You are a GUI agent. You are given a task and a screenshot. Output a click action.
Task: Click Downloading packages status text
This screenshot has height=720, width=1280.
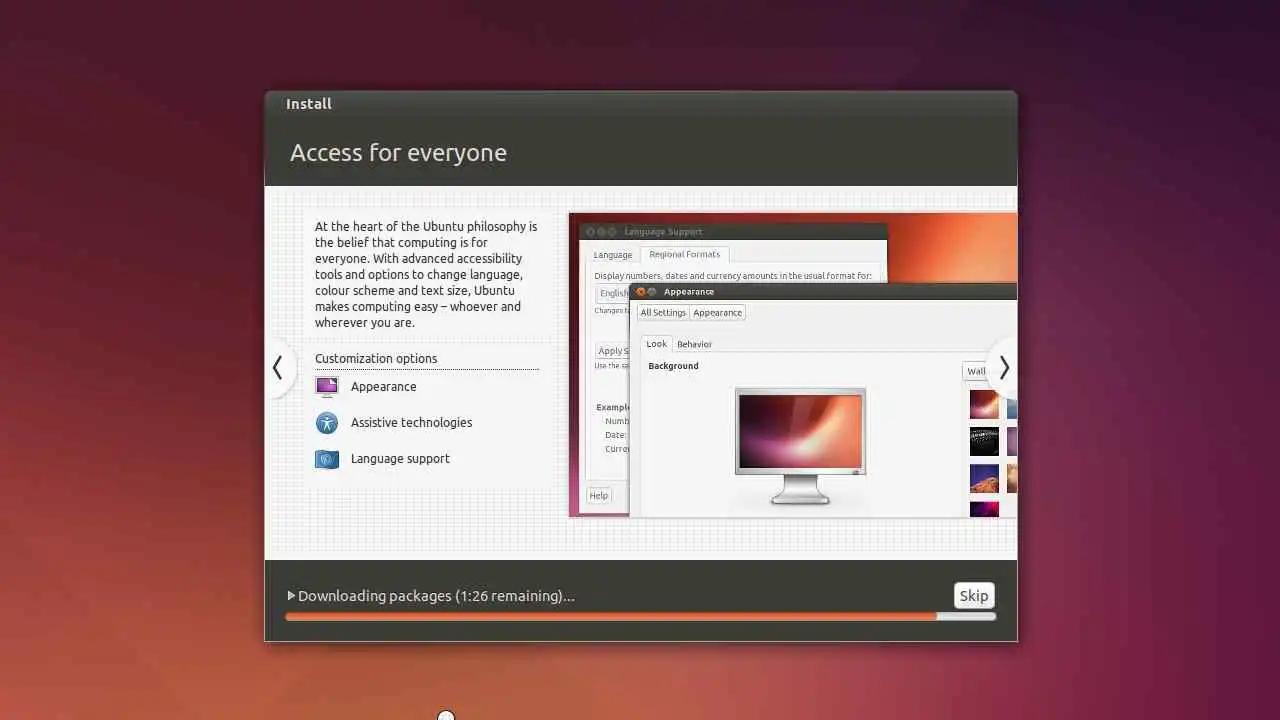tap(436, 596)
